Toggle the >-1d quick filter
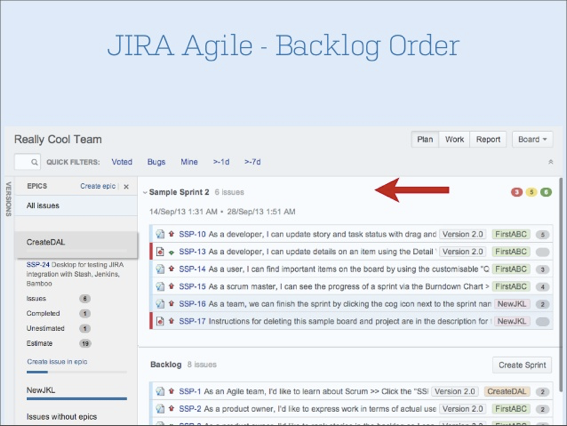The image size is (567, 426). [x=221, y=162]
